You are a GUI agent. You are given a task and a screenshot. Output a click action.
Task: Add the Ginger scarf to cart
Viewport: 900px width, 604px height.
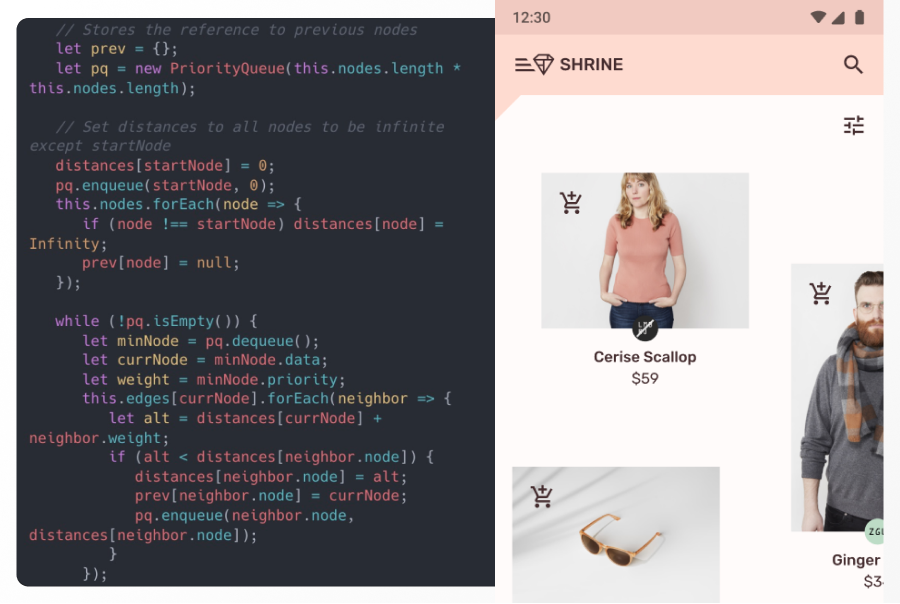(x=820, y=293)
